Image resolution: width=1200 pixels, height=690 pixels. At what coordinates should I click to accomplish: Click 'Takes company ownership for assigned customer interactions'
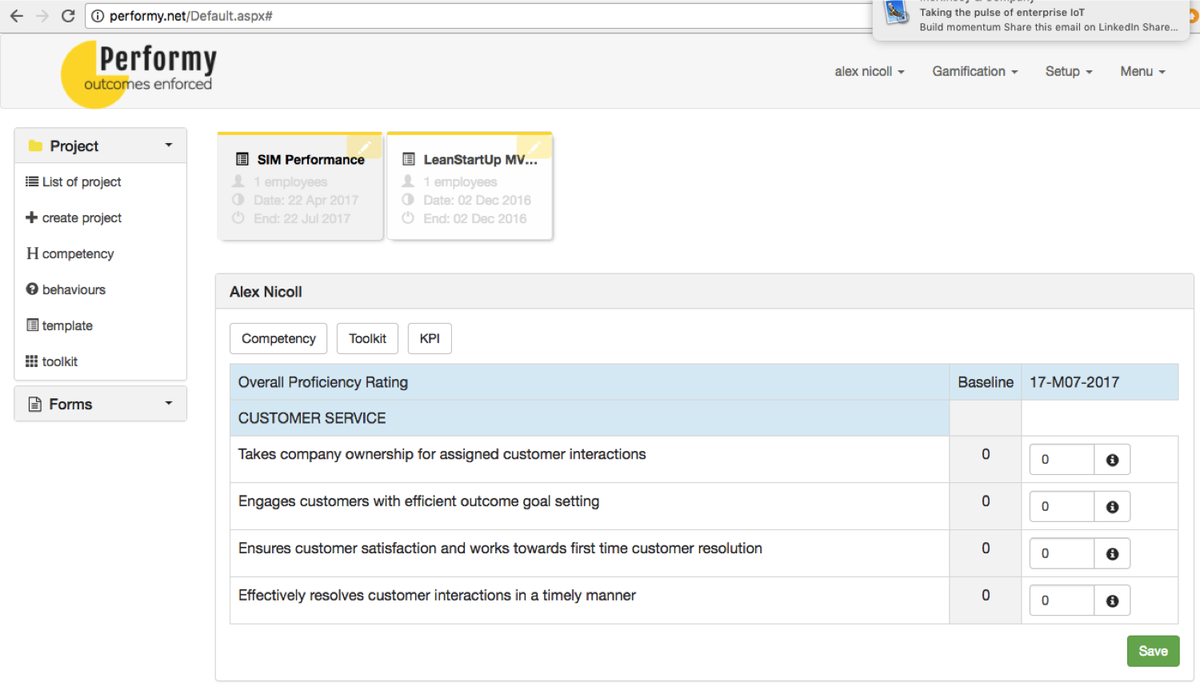click(x=442, y=454)
